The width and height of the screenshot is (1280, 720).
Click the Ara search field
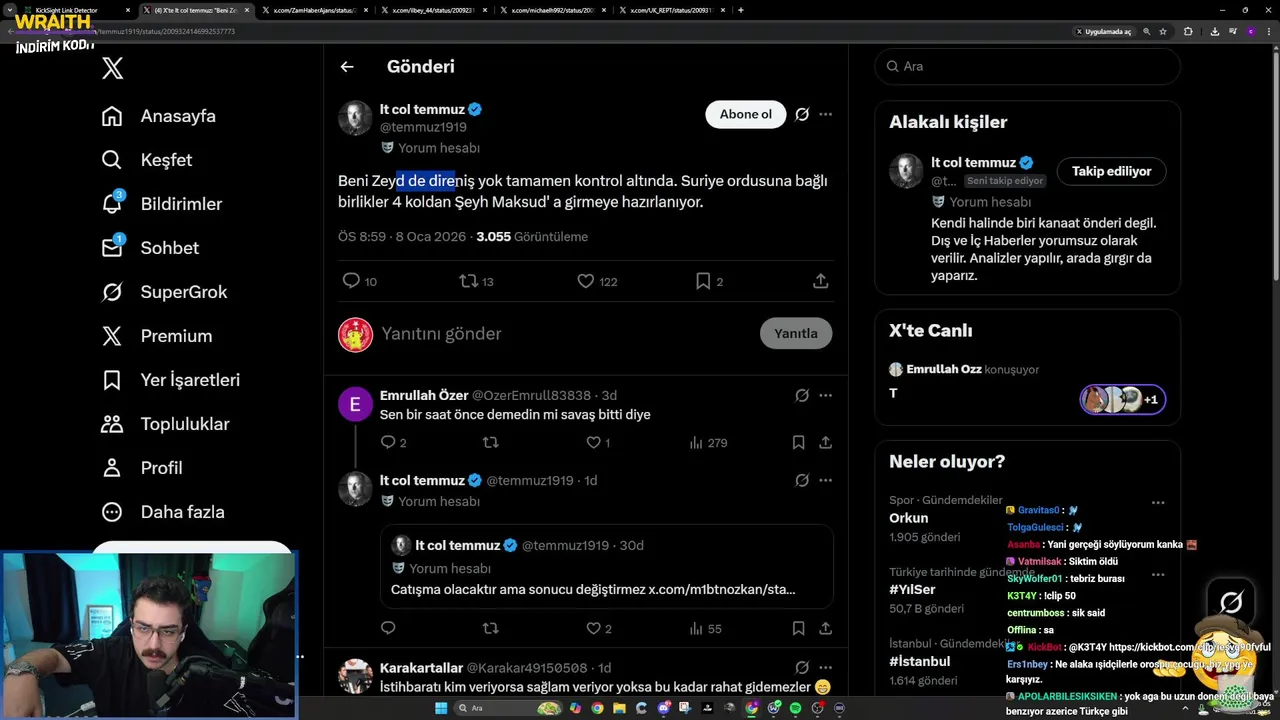pos(1027,66)
